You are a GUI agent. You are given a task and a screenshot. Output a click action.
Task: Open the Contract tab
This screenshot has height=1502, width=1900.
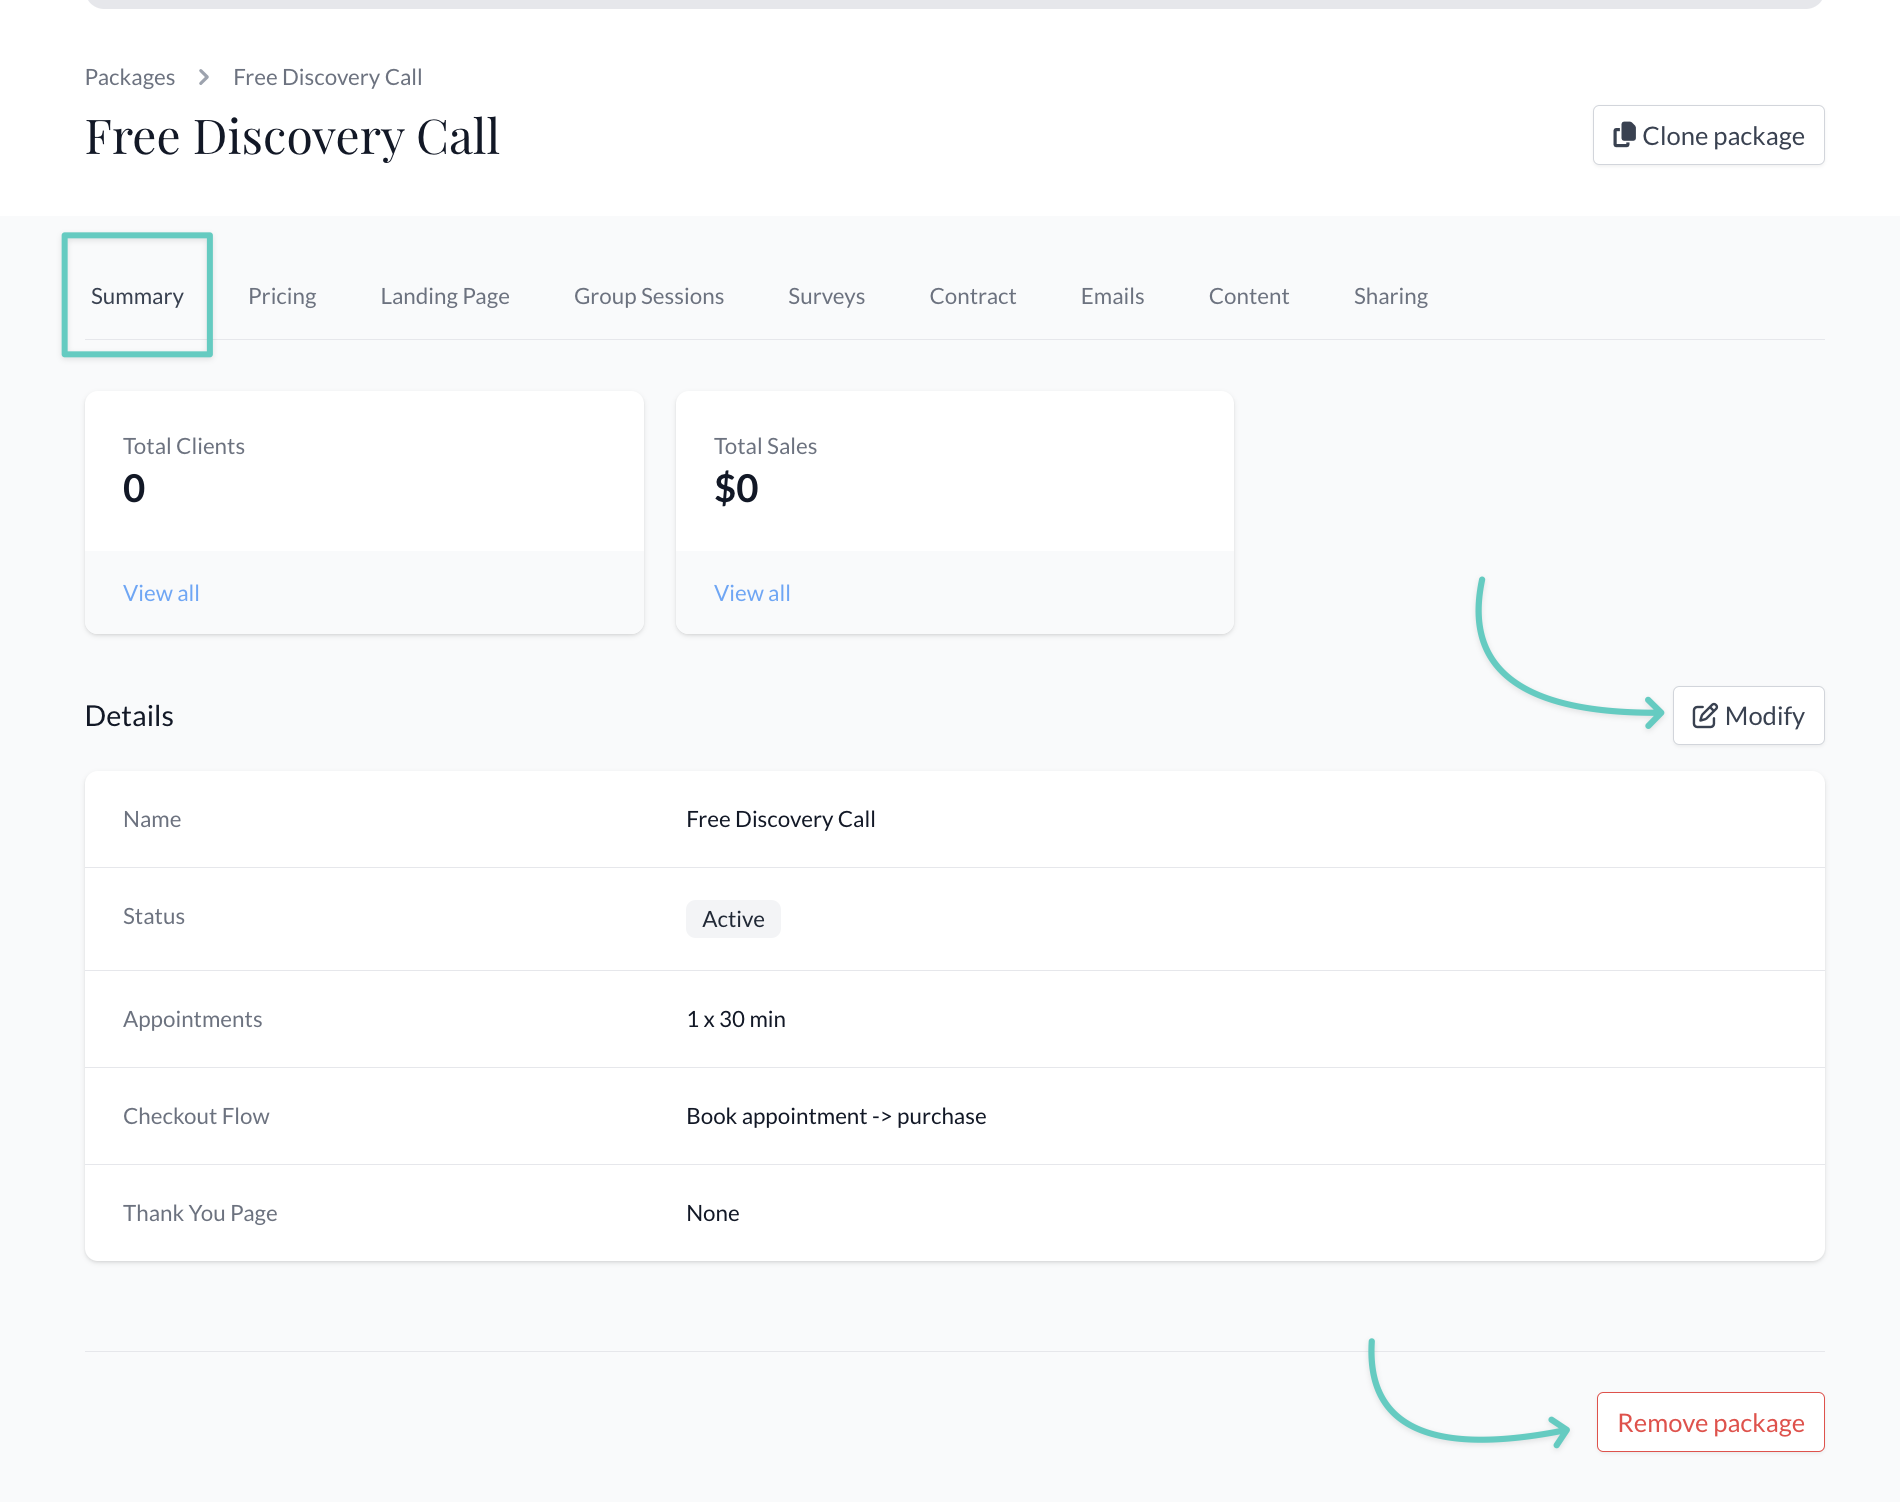972,296
